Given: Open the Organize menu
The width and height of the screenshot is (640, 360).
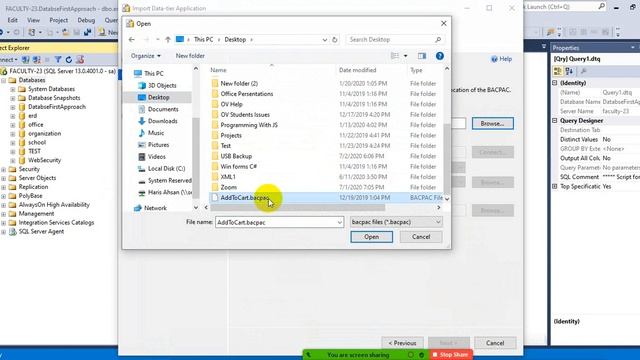Looking at the screenshot, I should pos(145,56).
